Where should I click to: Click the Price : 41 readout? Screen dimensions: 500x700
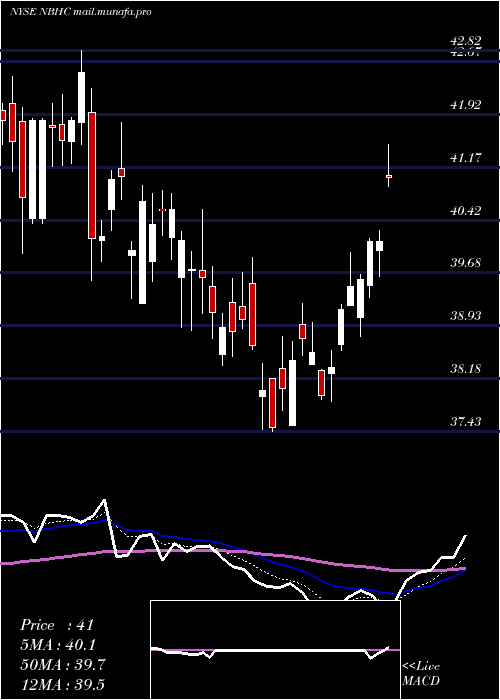click(57, 625)
